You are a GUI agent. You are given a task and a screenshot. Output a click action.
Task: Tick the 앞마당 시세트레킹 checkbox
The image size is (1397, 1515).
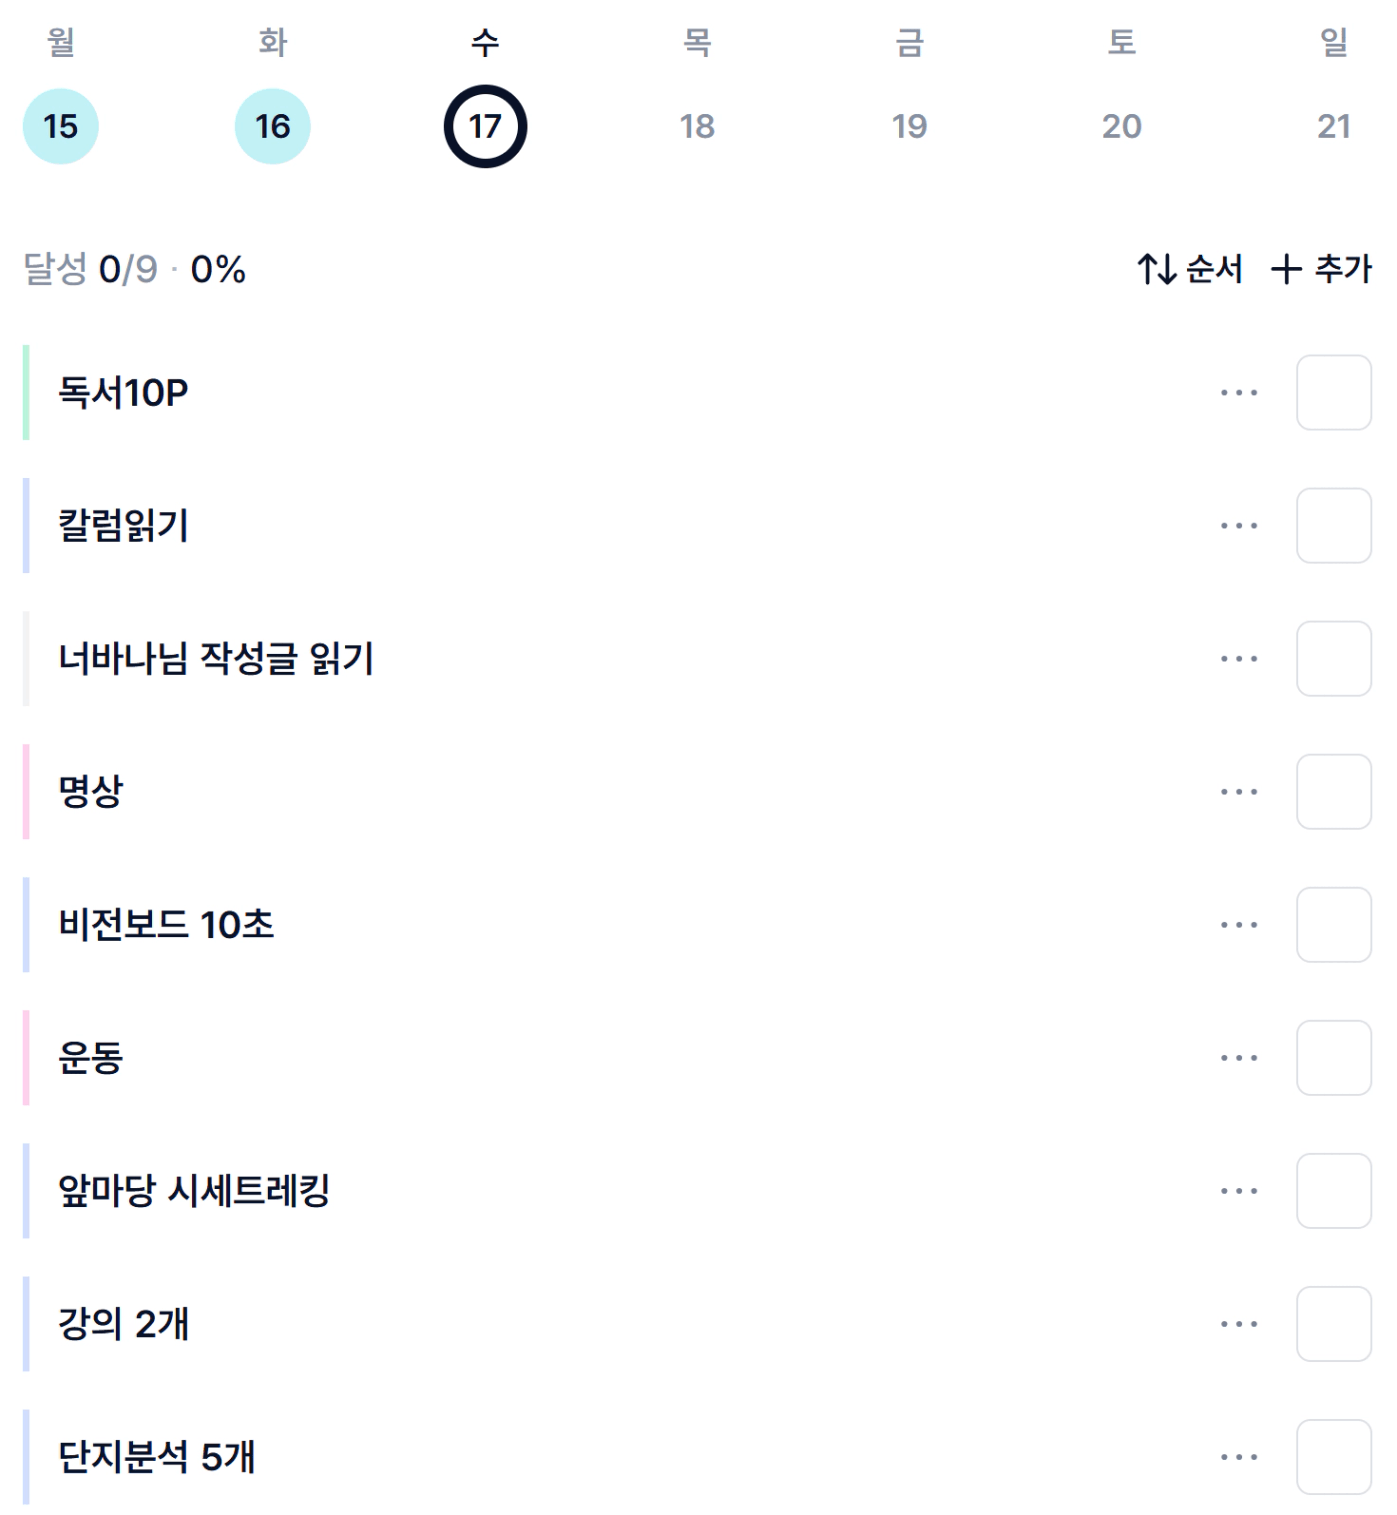pyautogui.click(x=1333, y=1191)
